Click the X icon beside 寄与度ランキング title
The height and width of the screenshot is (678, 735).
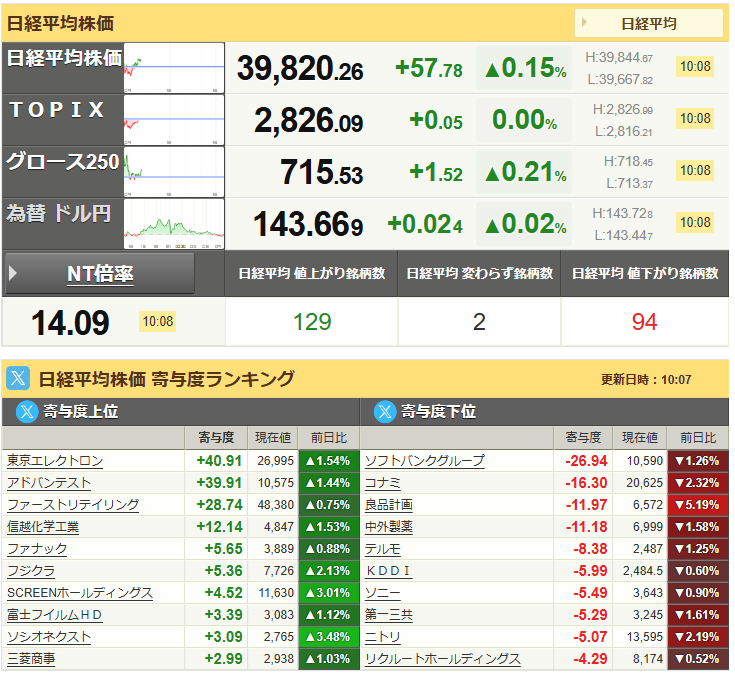click(x=18, y=378)
